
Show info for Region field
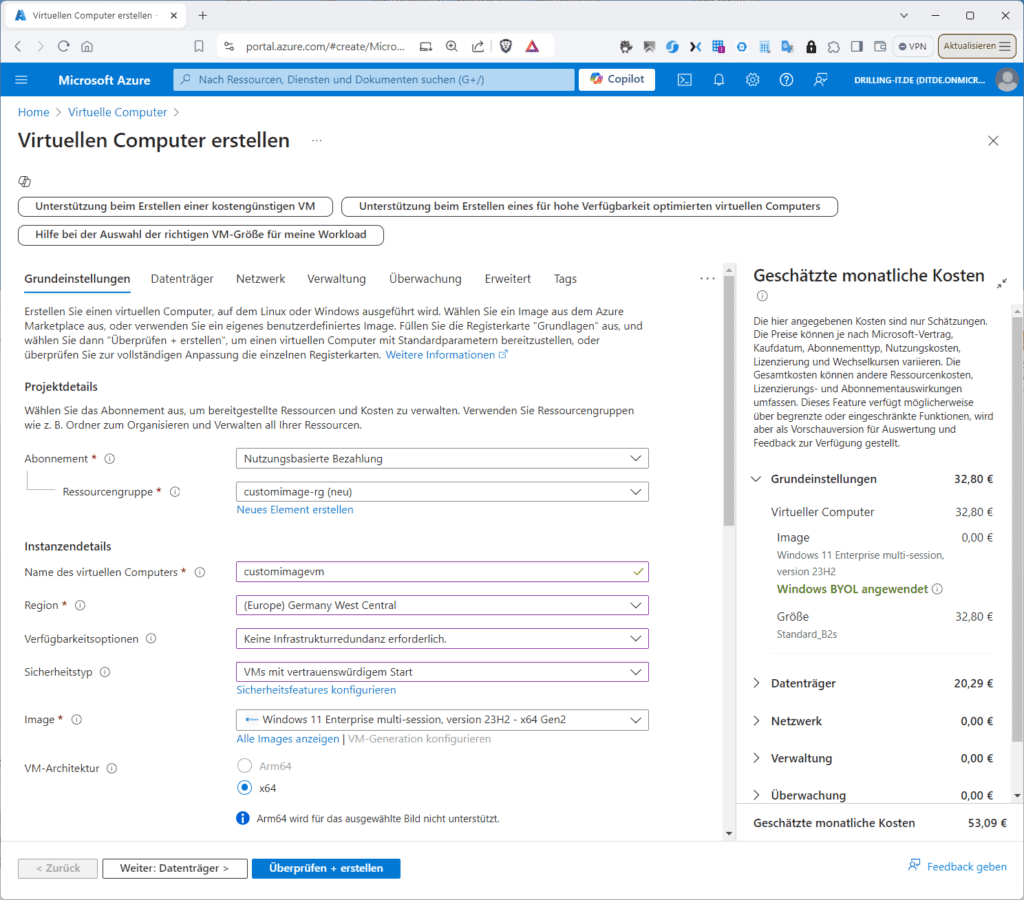point(80,605)
